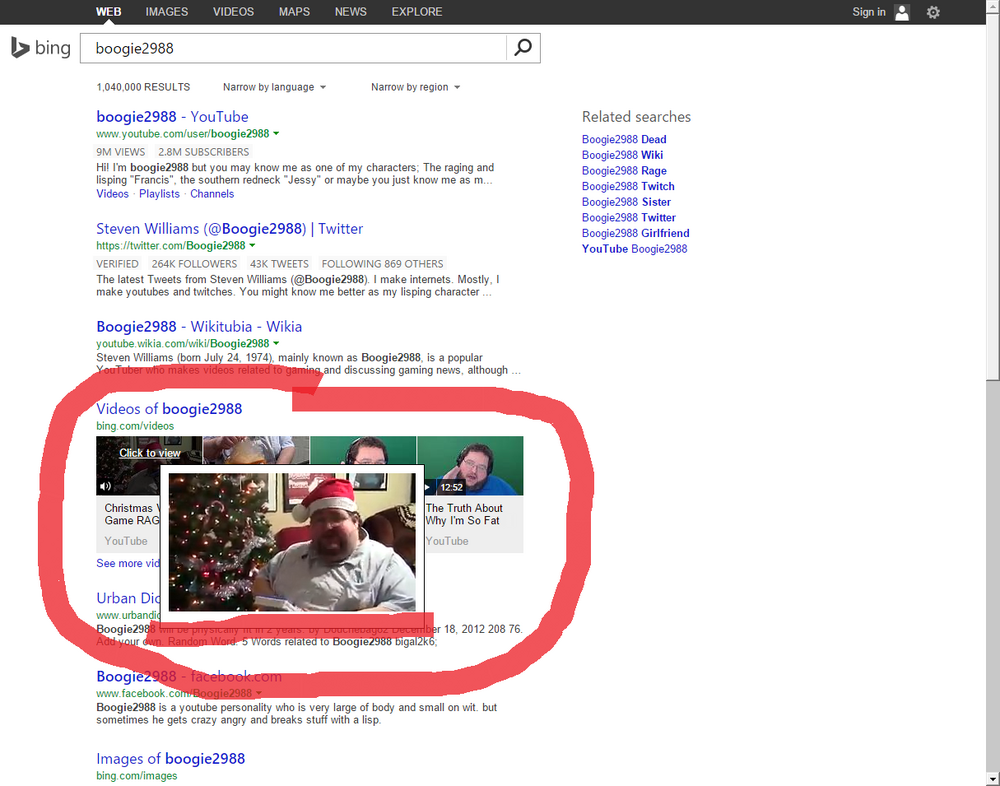
Task: Click the VERIFIED label
Action: 117,264
